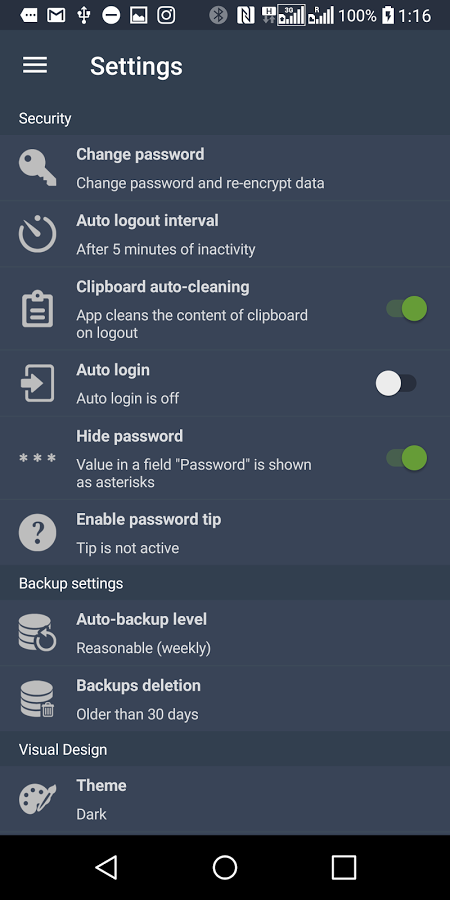450x900 pixels.
Task: Open Enable password tip option
Action: [x=225, y=533]
